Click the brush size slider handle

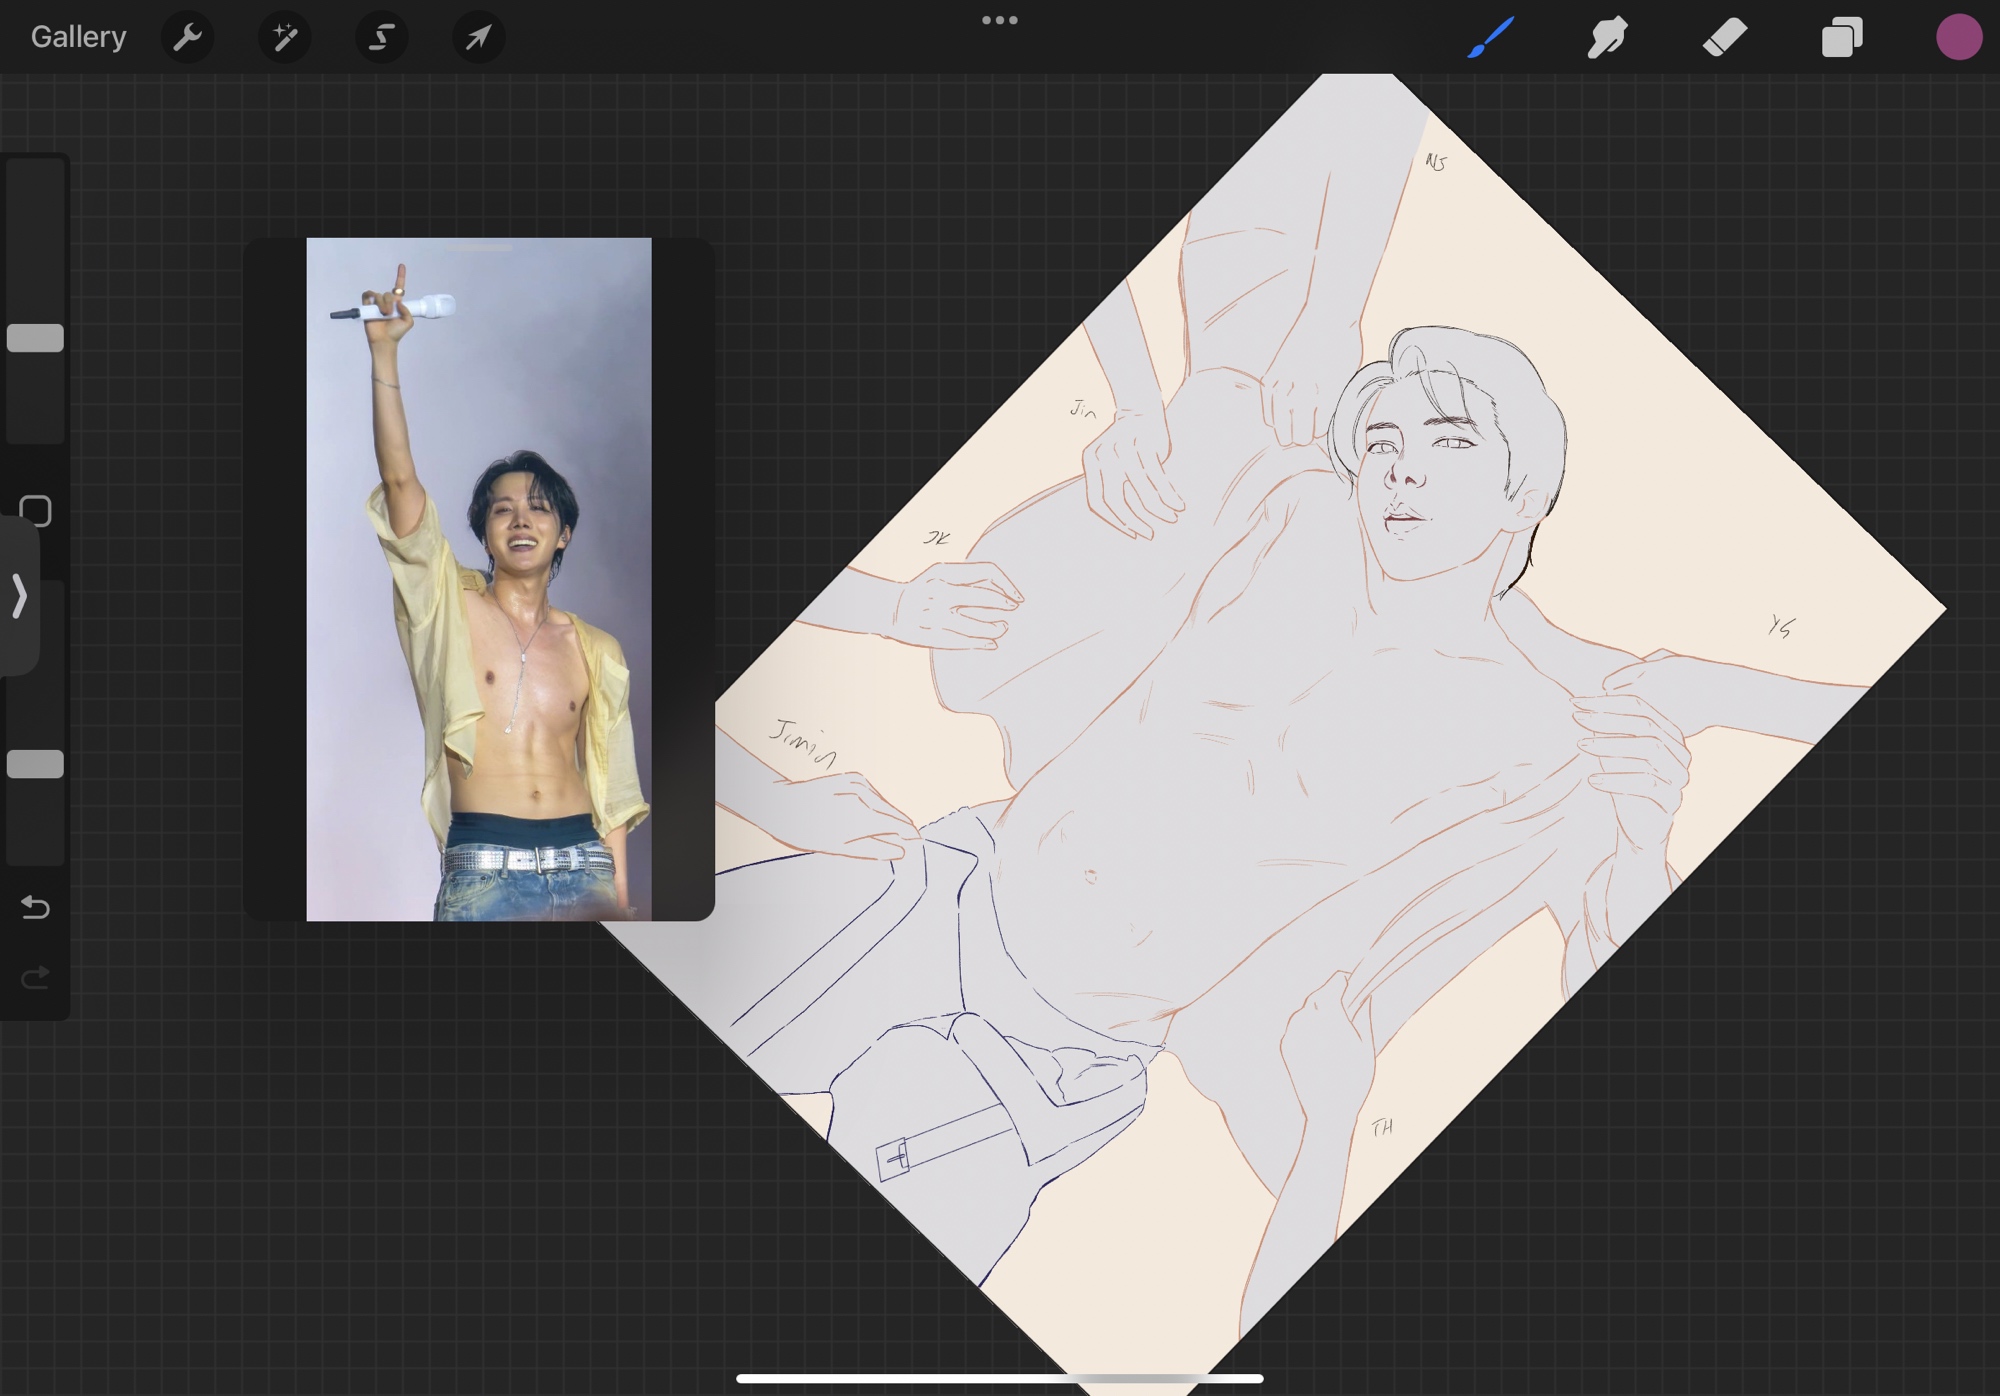tap(35, 338)
